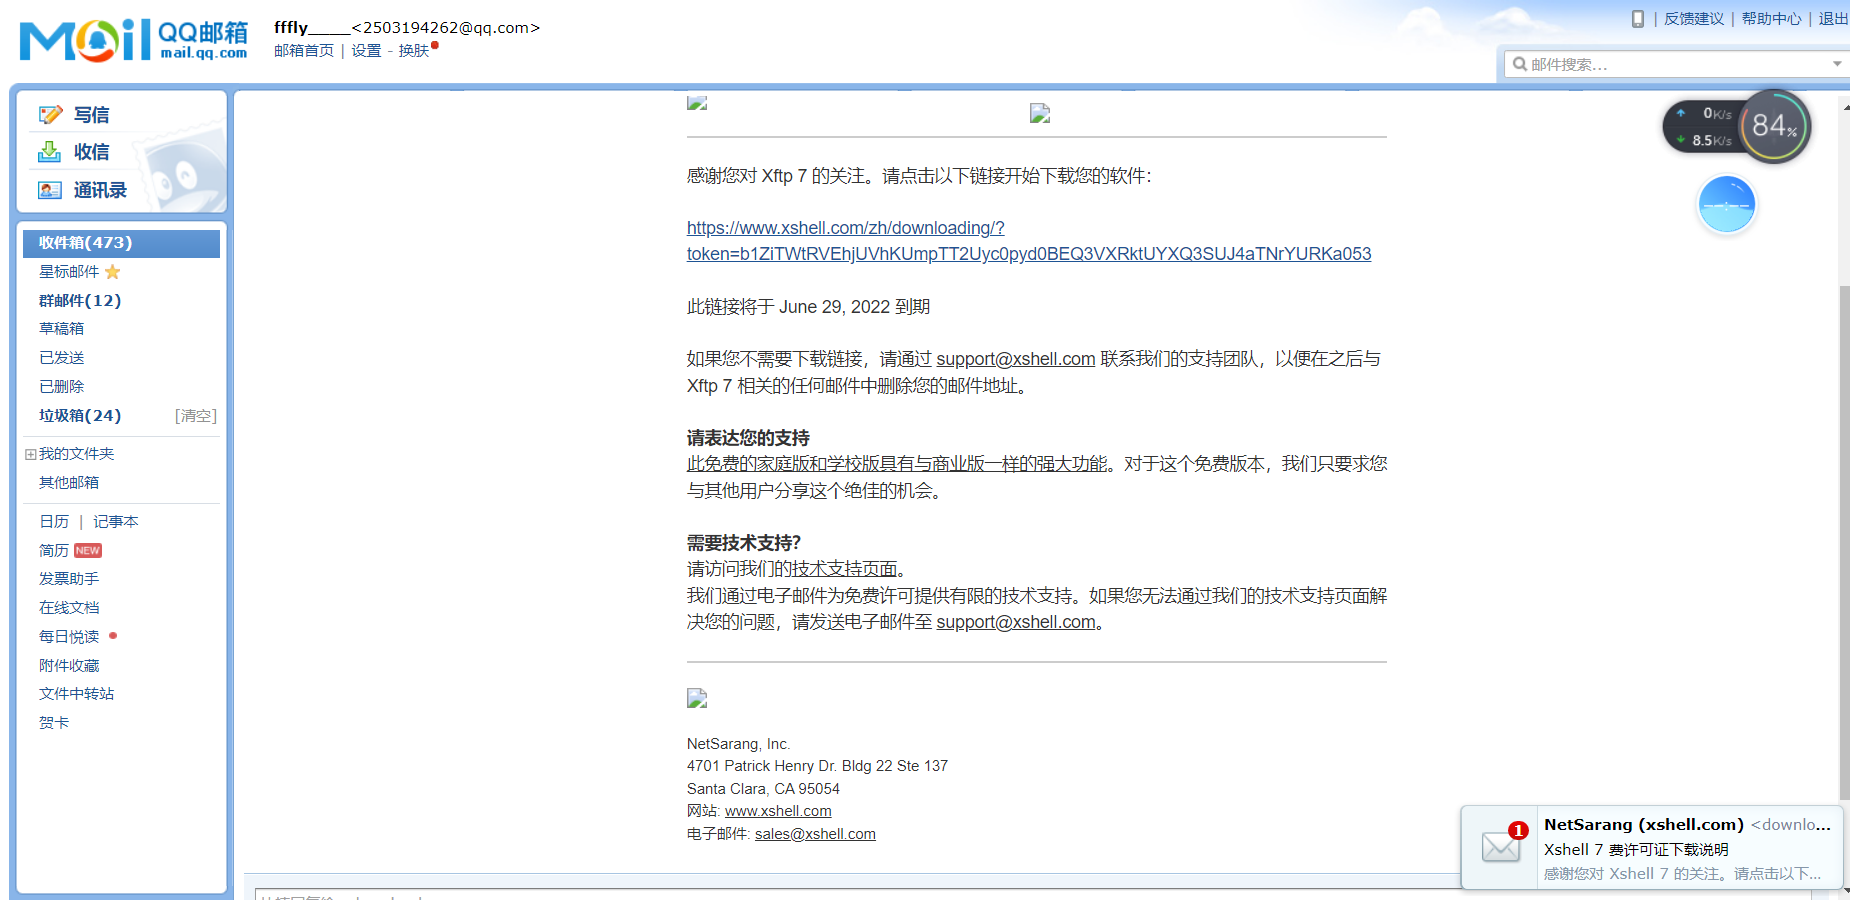The height and width of the screenshot is (900, 1850).
Task: Click the 邮件搜索 search input field
Action: coord(1675,64)
